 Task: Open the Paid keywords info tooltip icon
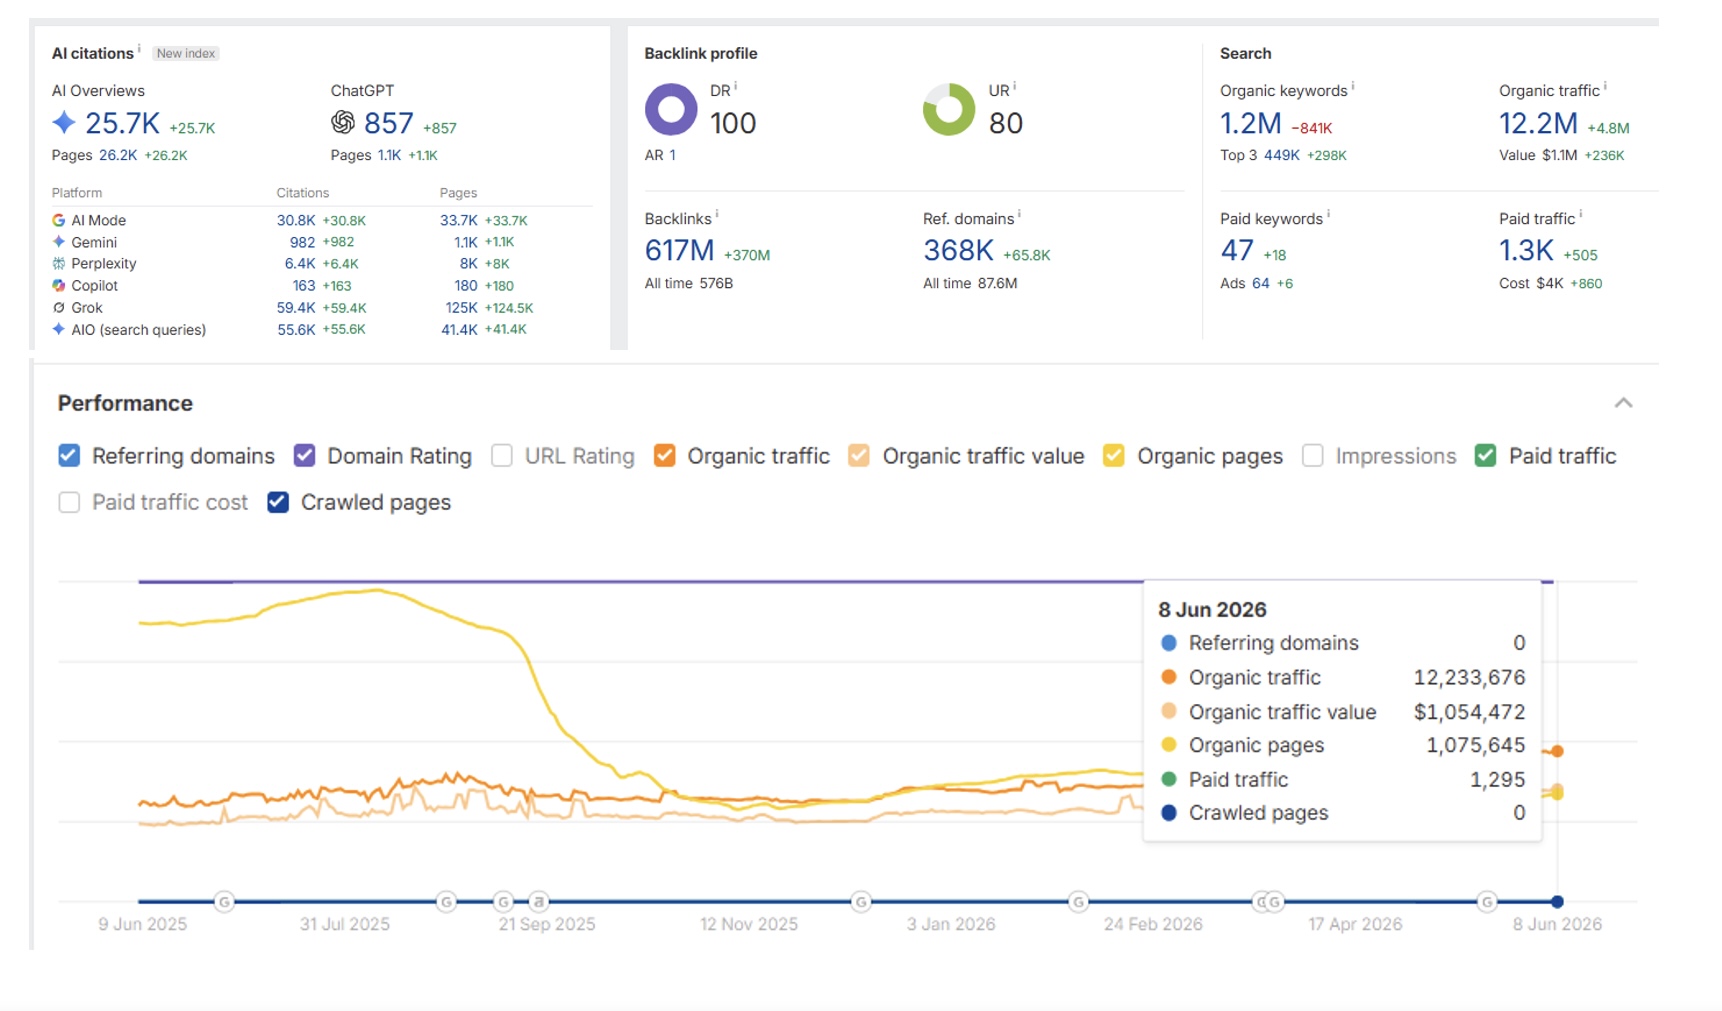click(1328, 214)
